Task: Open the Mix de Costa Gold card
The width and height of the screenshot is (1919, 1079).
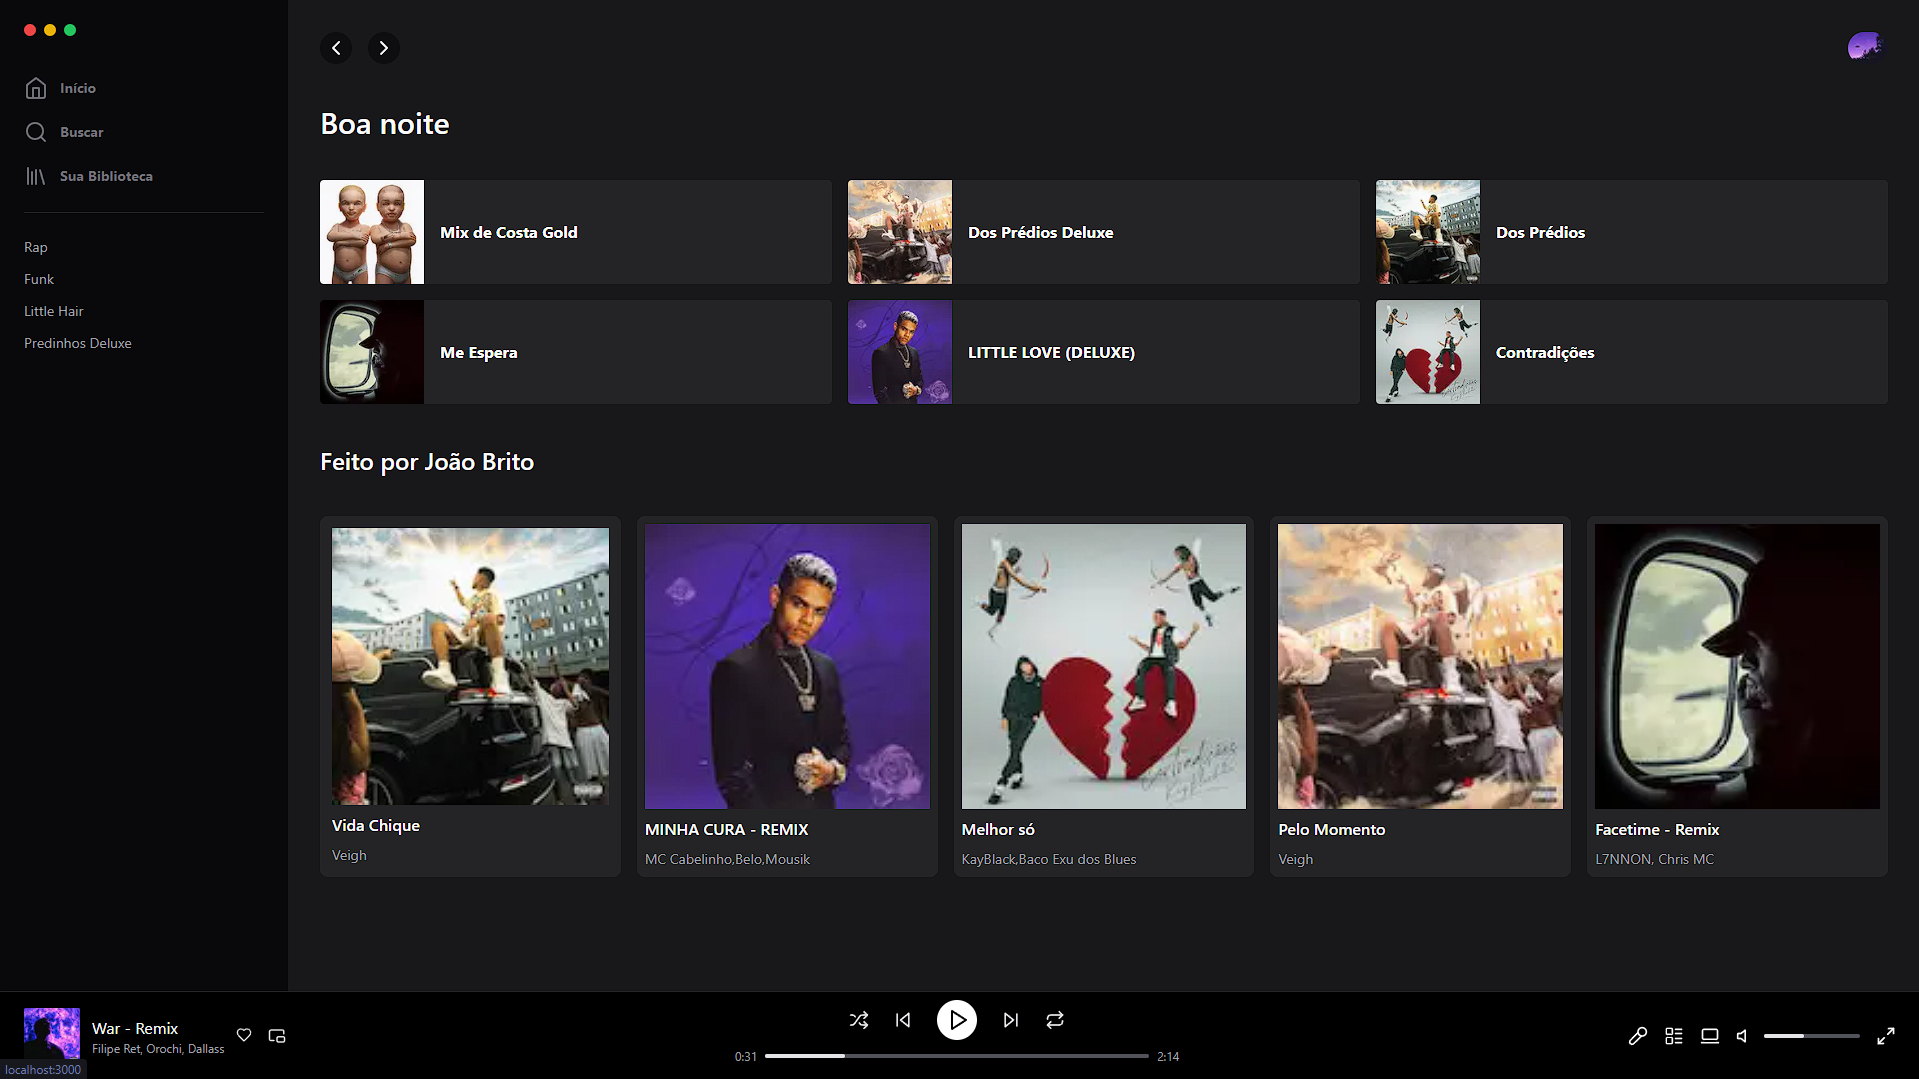Action: (x=575, y=231)
